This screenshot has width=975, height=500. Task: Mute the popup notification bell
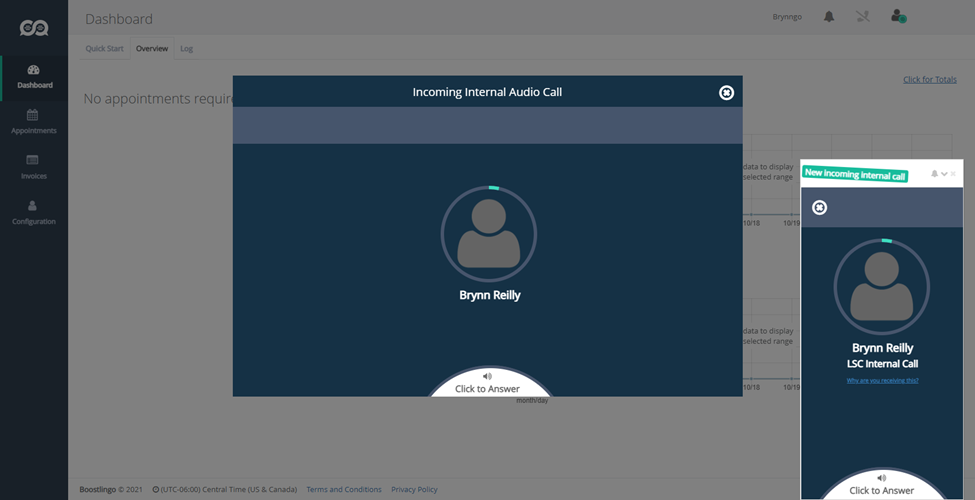[934, 174]
